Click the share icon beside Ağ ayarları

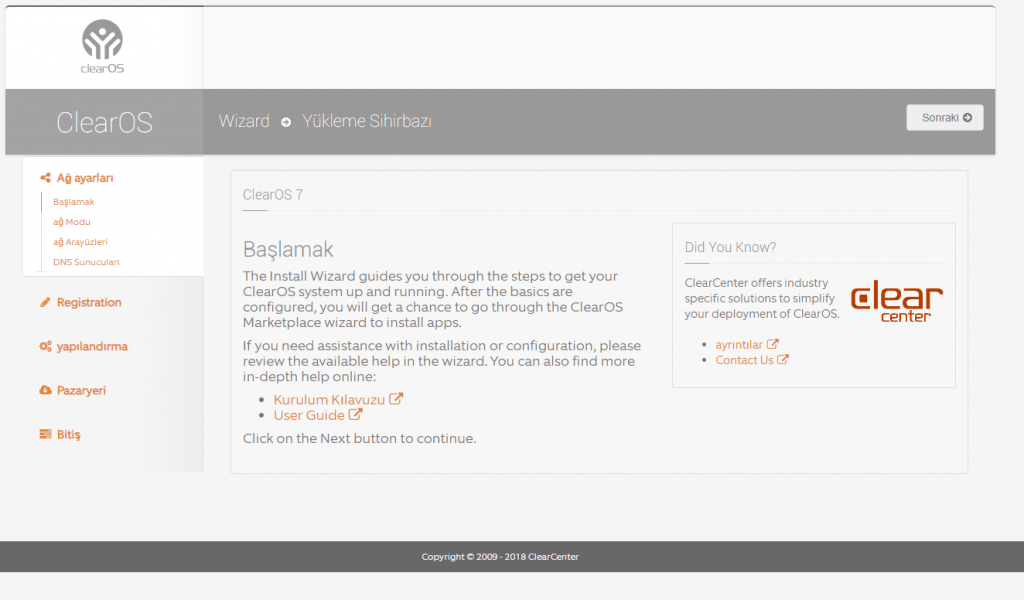point(45,178)
